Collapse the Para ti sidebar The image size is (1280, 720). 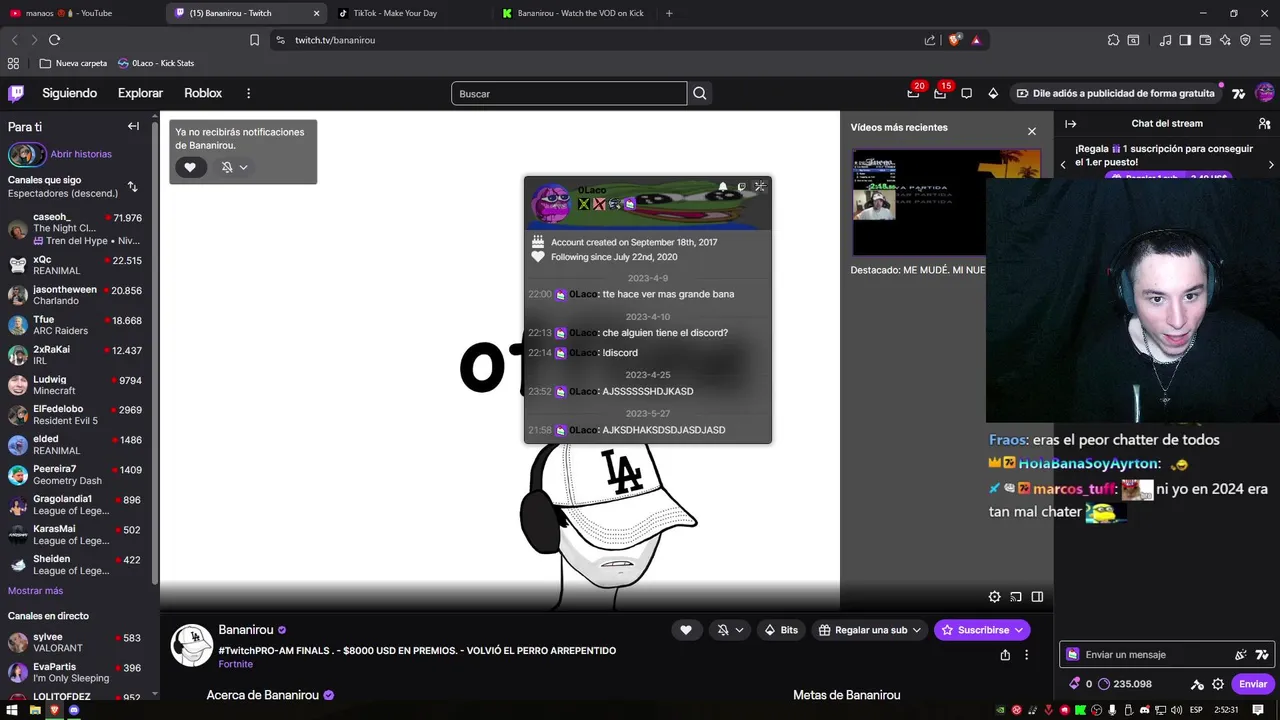[x=133, y=126]
